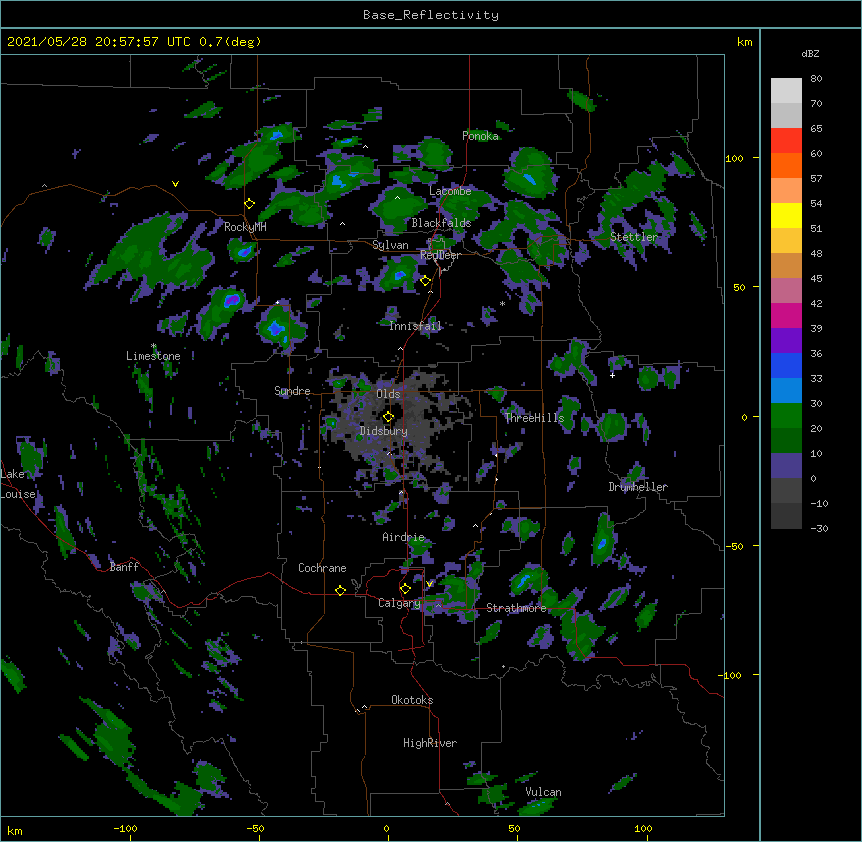Click the Ponoka city label

pos(480,136)
